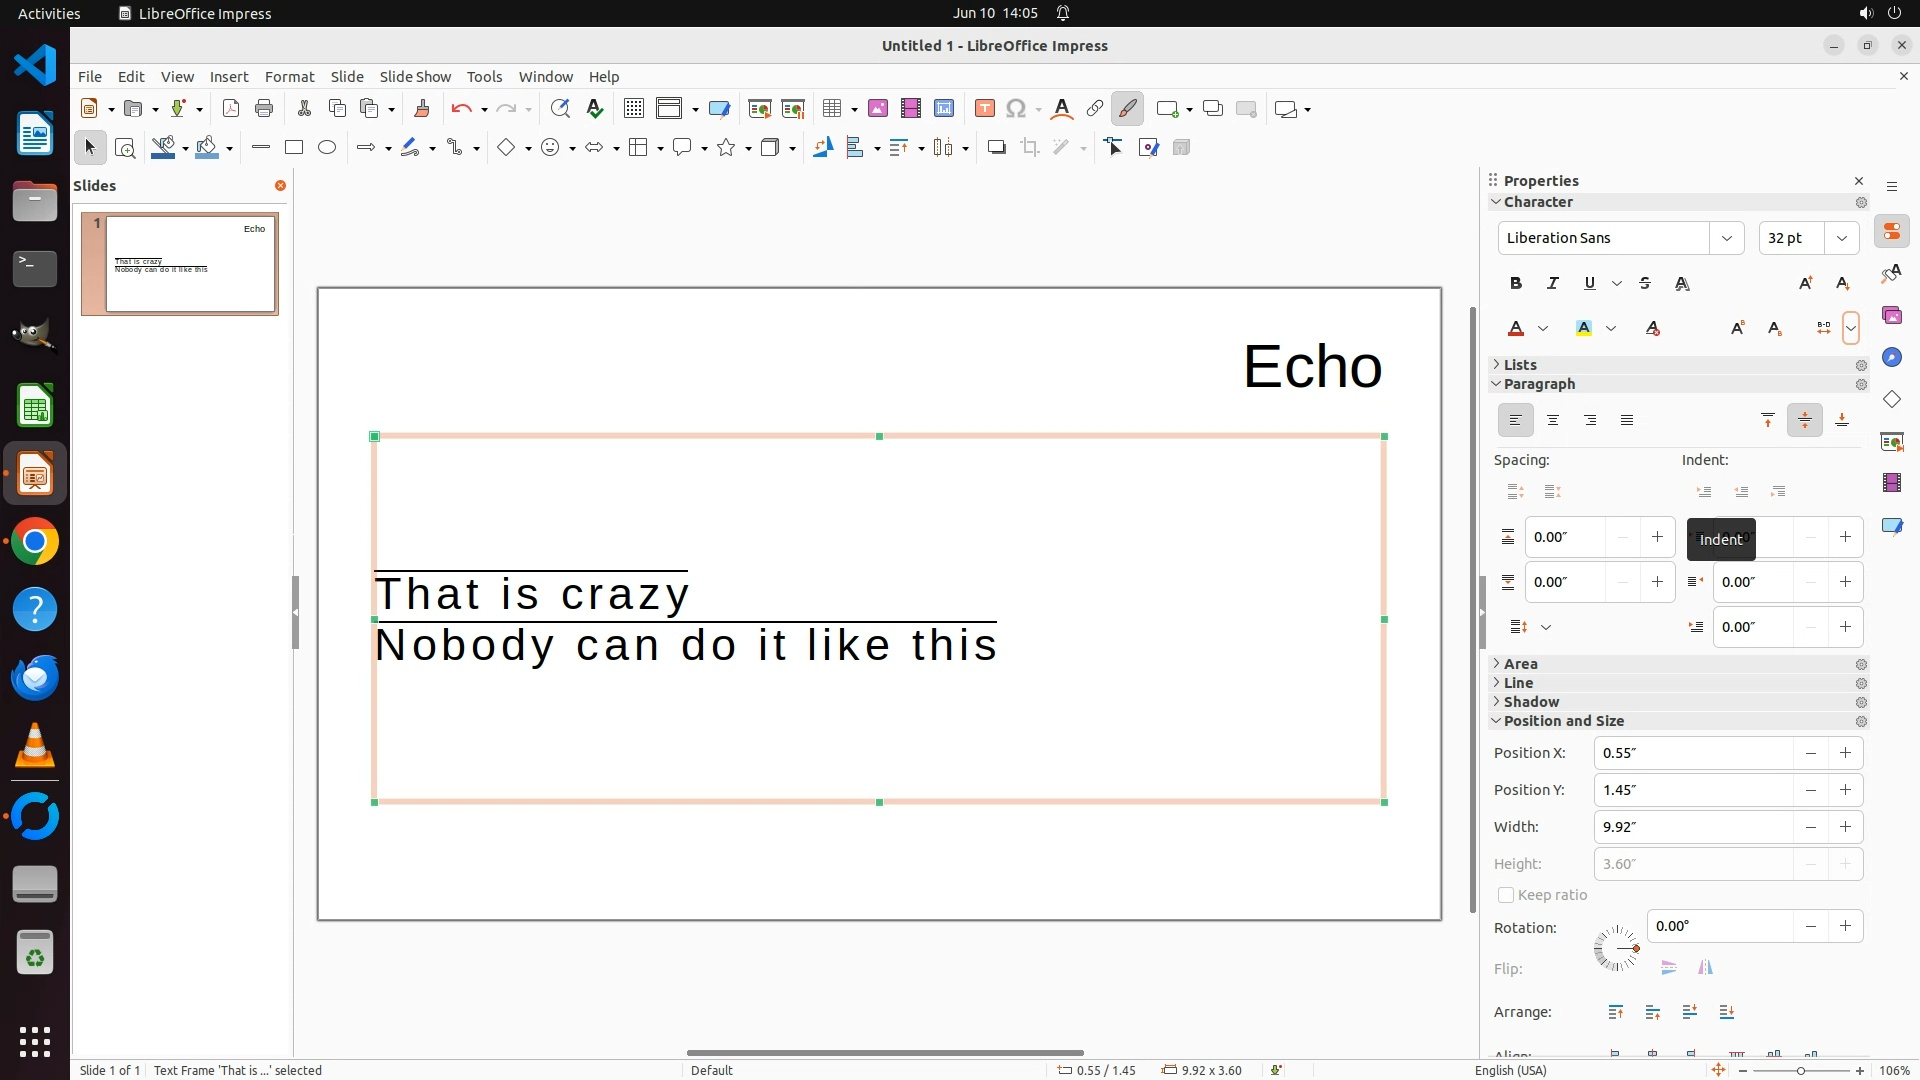The width and height of the screenshot is (1920, 1080).
Task: Click the Display Grid icon
Action: (633, 109)
